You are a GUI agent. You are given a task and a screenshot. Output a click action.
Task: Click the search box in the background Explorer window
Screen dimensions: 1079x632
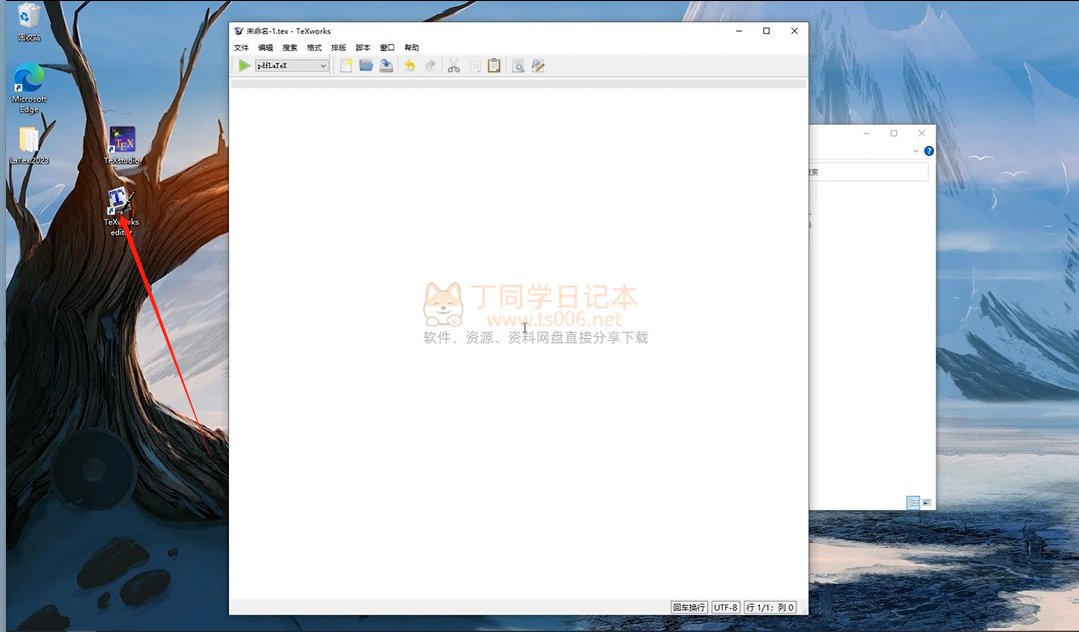coord(869,172)
